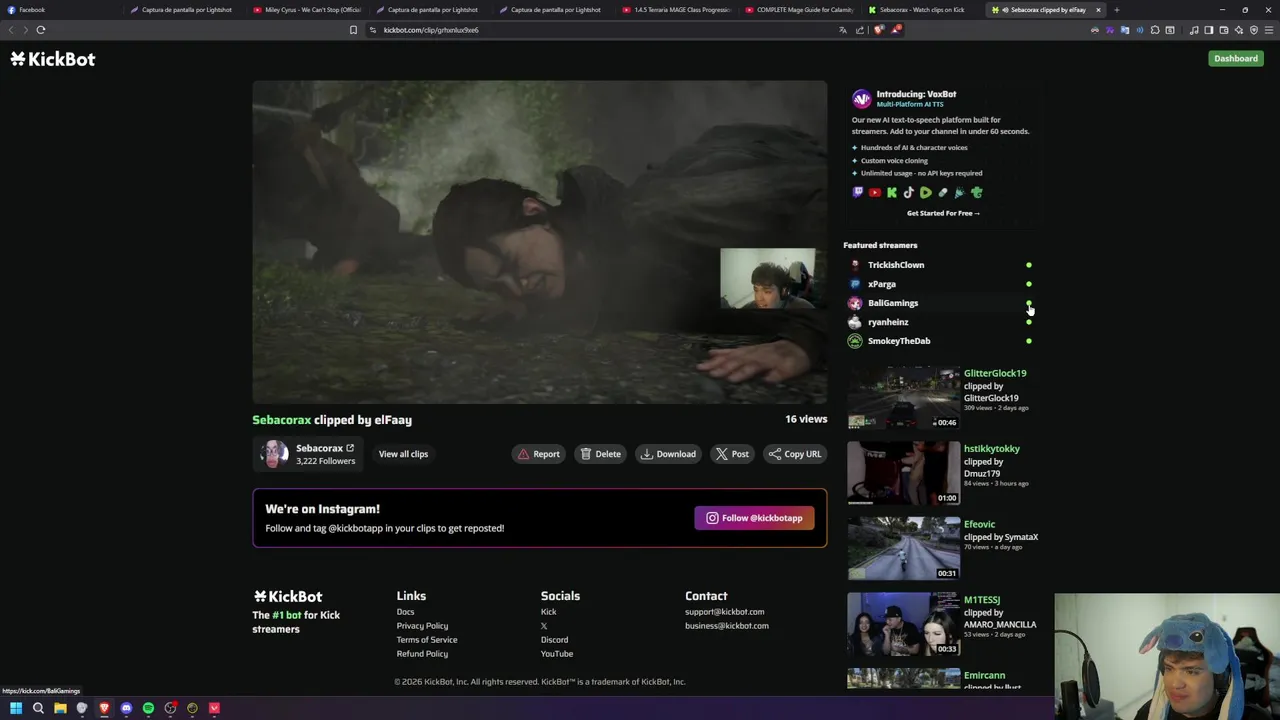Copy the clip URL
The height and width of the screenshot is (720, 1280).
click(795, 454)
